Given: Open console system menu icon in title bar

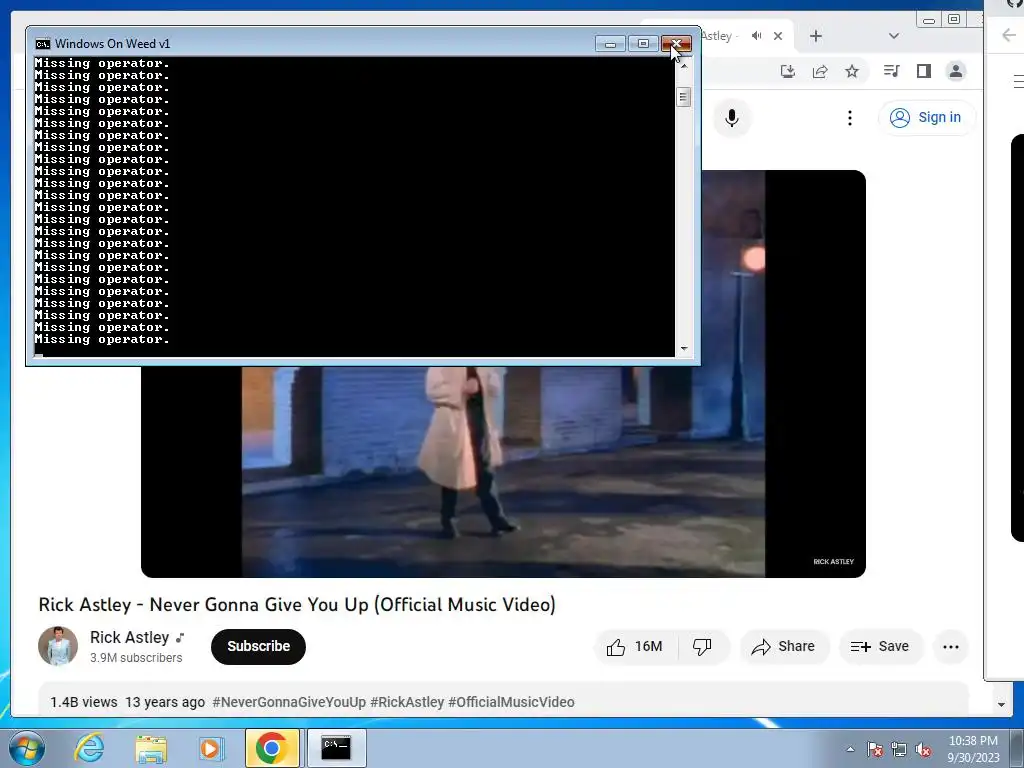Looking at the screenshot, I should click(43, 44).
